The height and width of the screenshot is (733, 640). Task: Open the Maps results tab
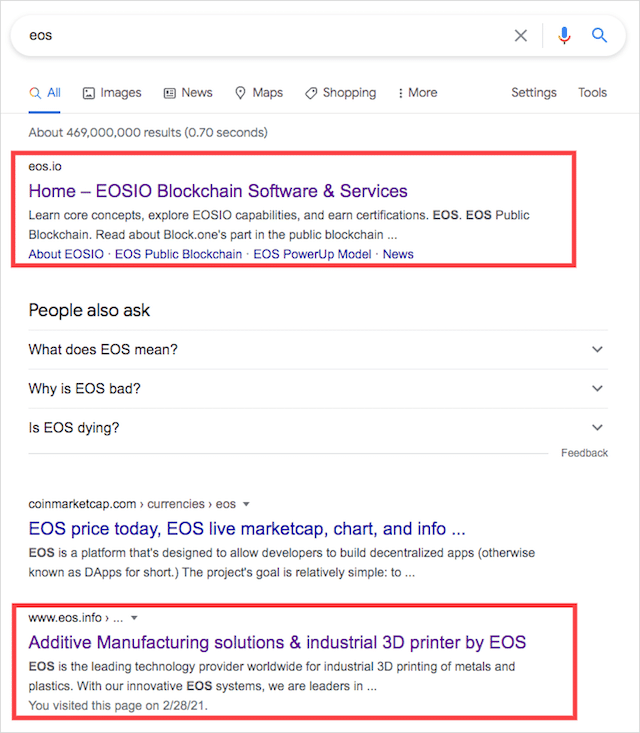click(x=258, y=93)
